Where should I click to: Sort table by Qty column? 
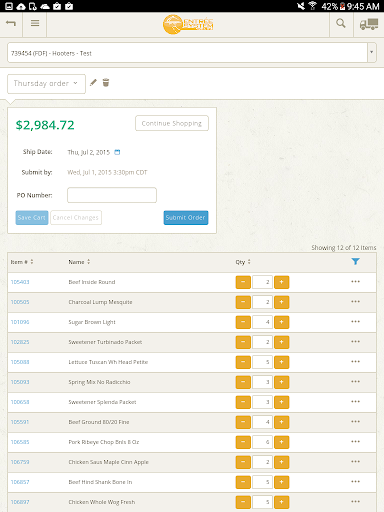tap(243, 262)
